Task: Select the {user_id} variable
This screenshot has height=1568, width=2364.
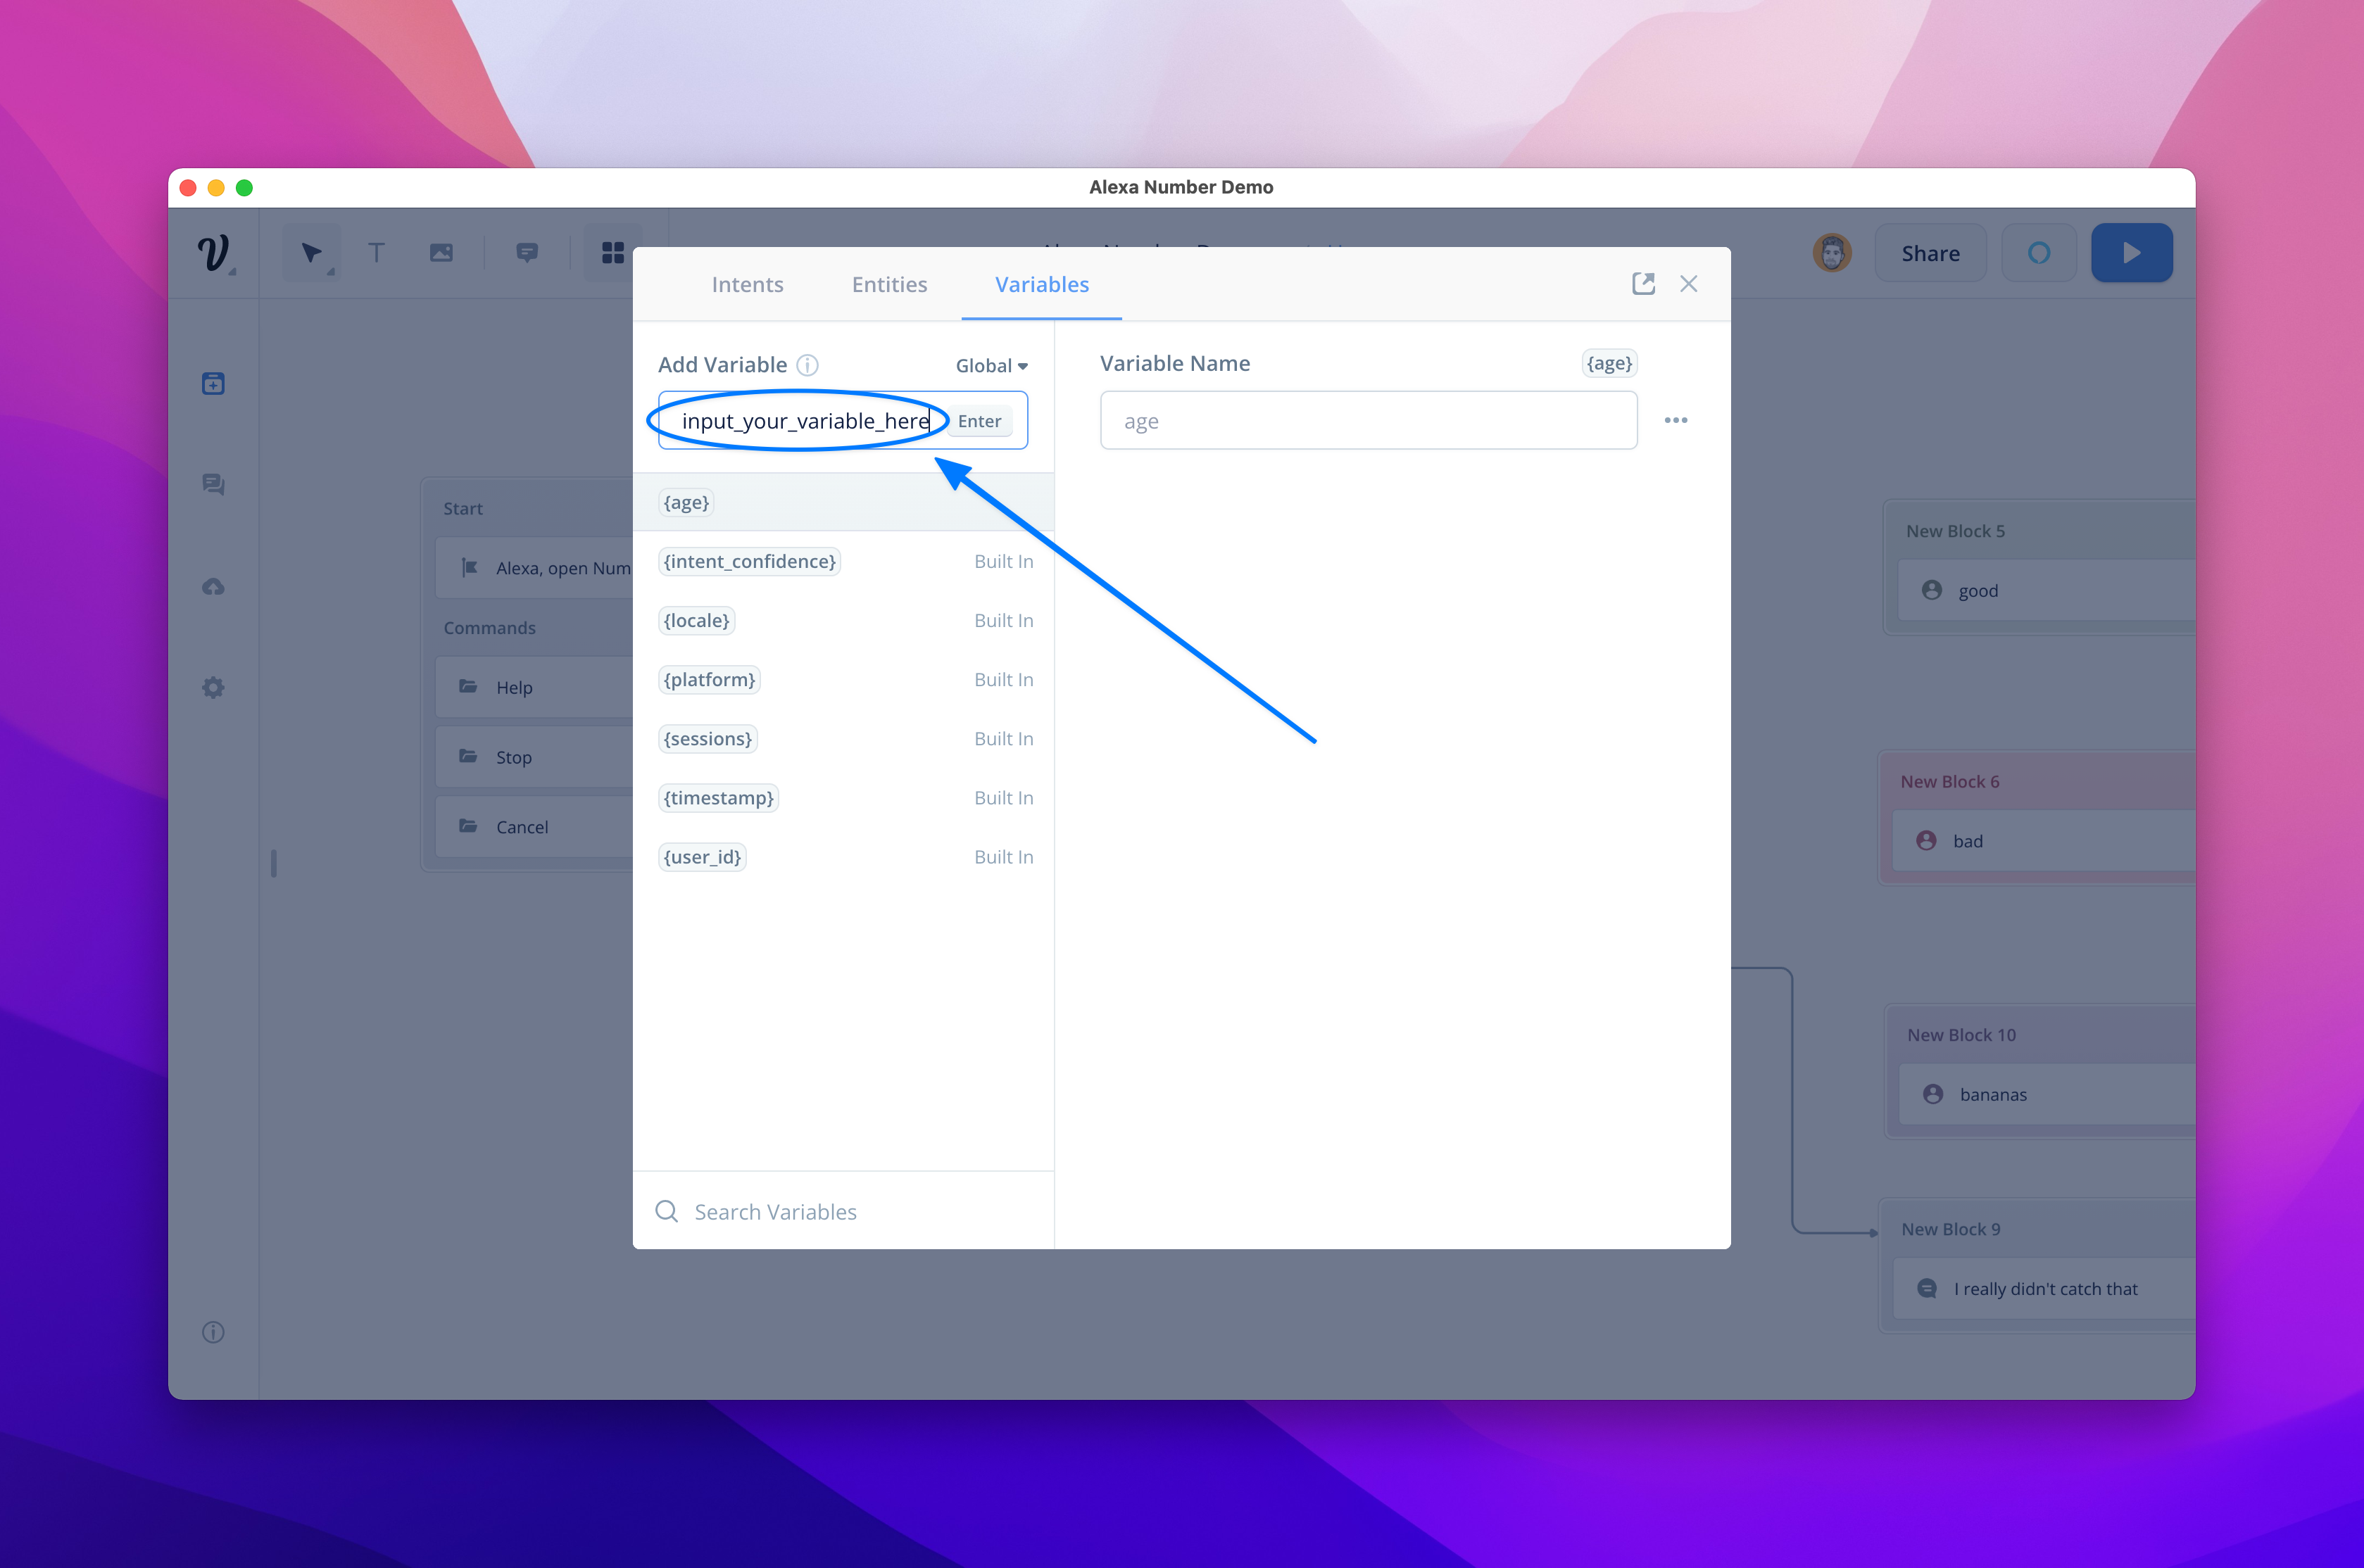Action: 843,856
